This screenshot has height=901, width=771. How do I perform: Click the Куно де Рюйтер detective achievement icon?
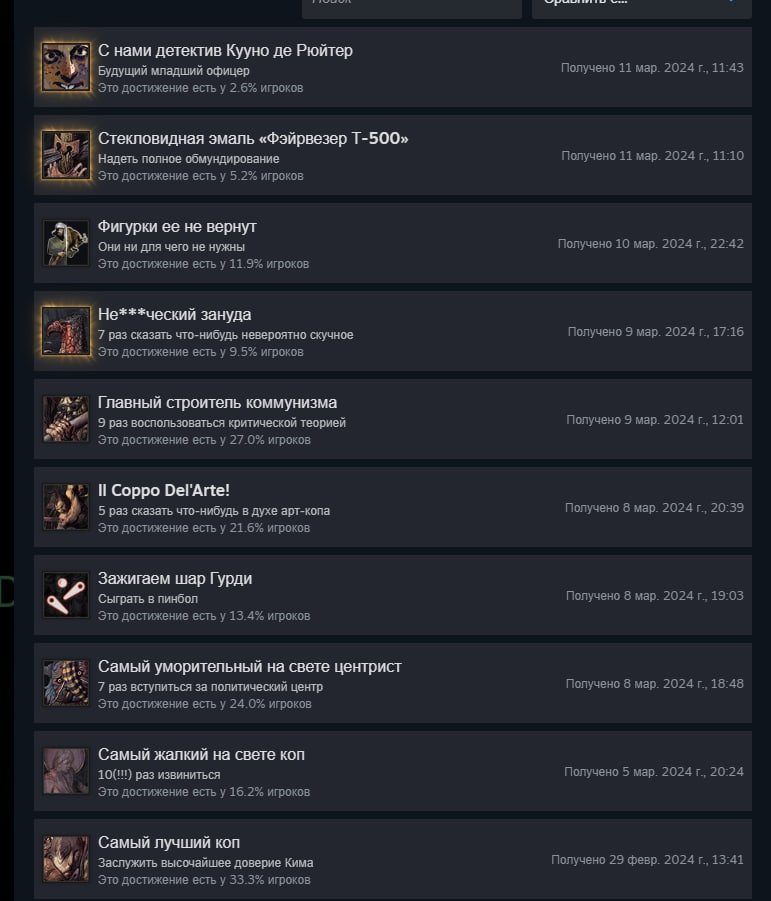(66, 67)
